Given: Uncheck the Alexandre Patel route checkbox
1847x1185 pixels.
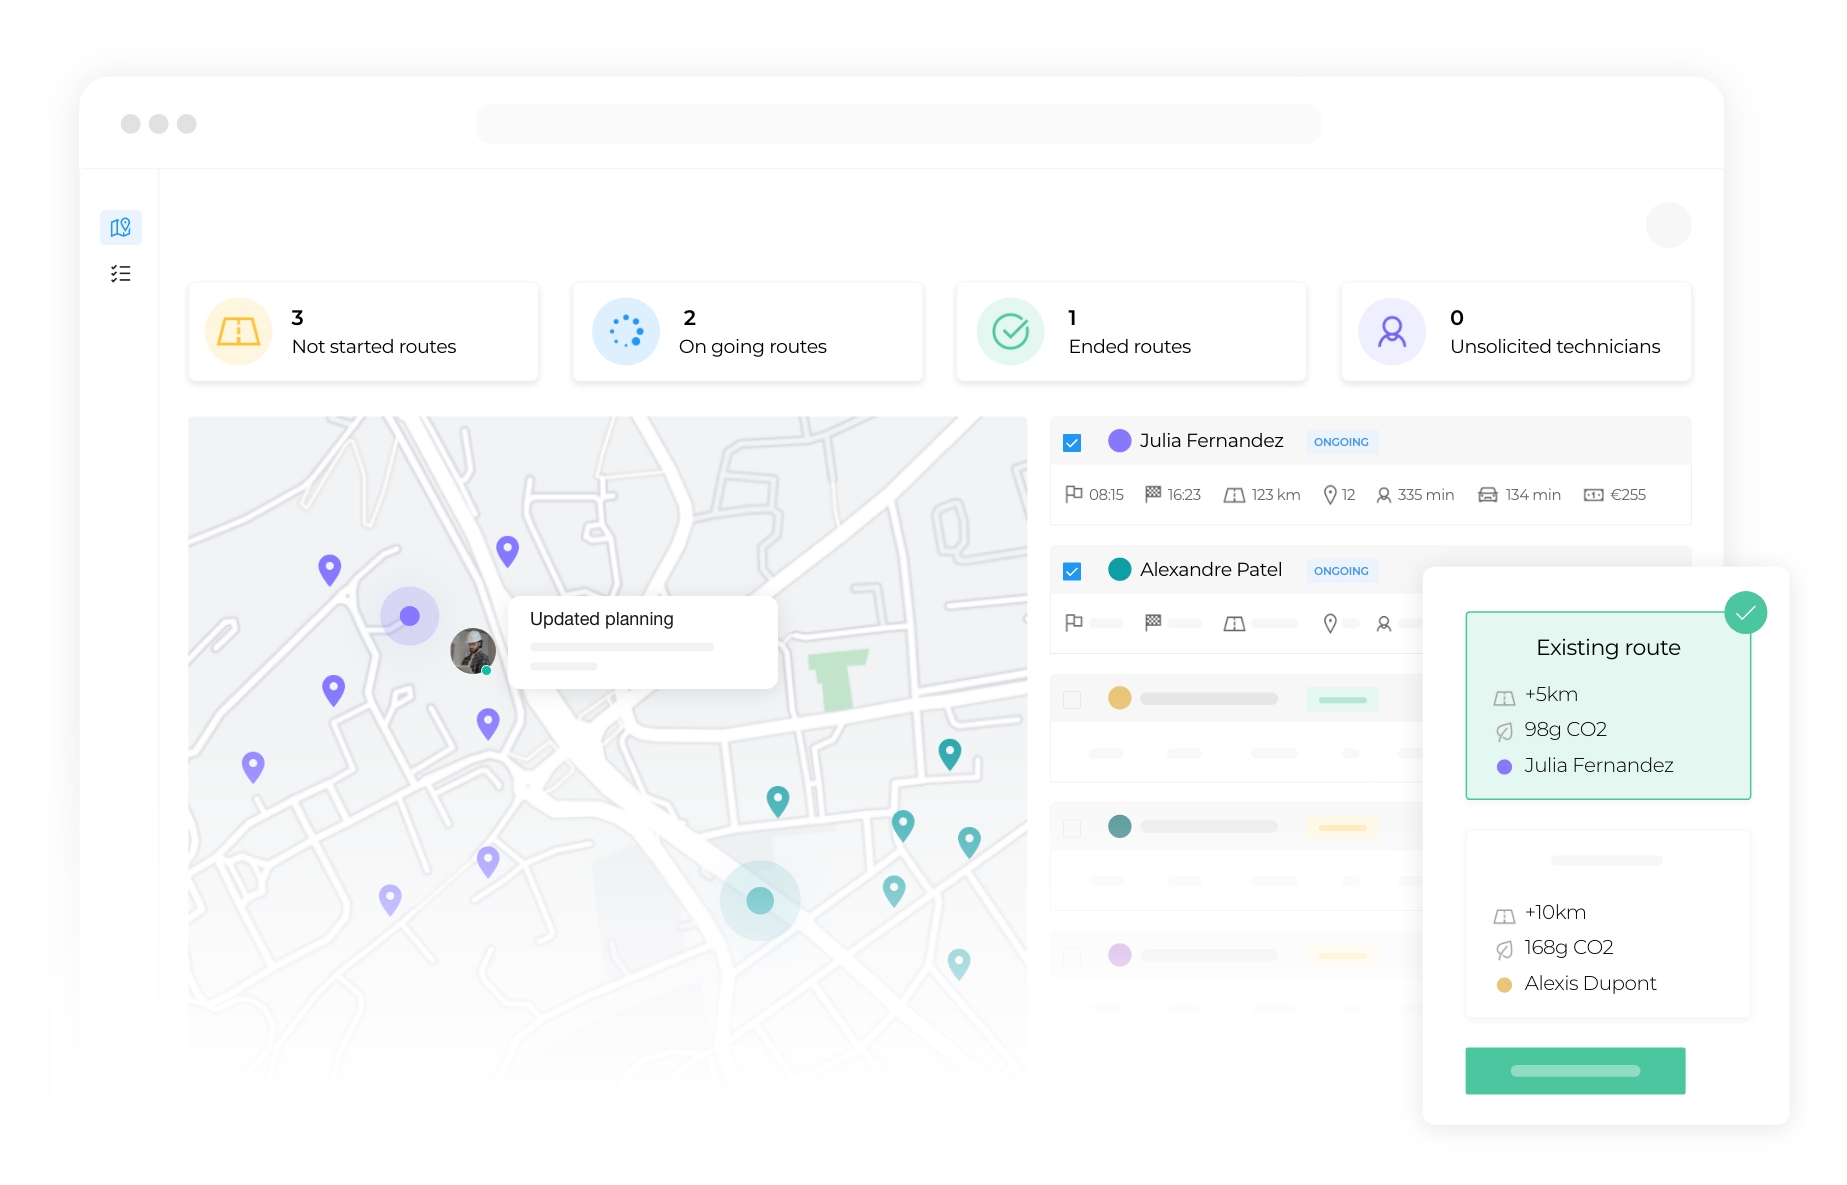Looking at the screenshot, I should (1072, 570).
